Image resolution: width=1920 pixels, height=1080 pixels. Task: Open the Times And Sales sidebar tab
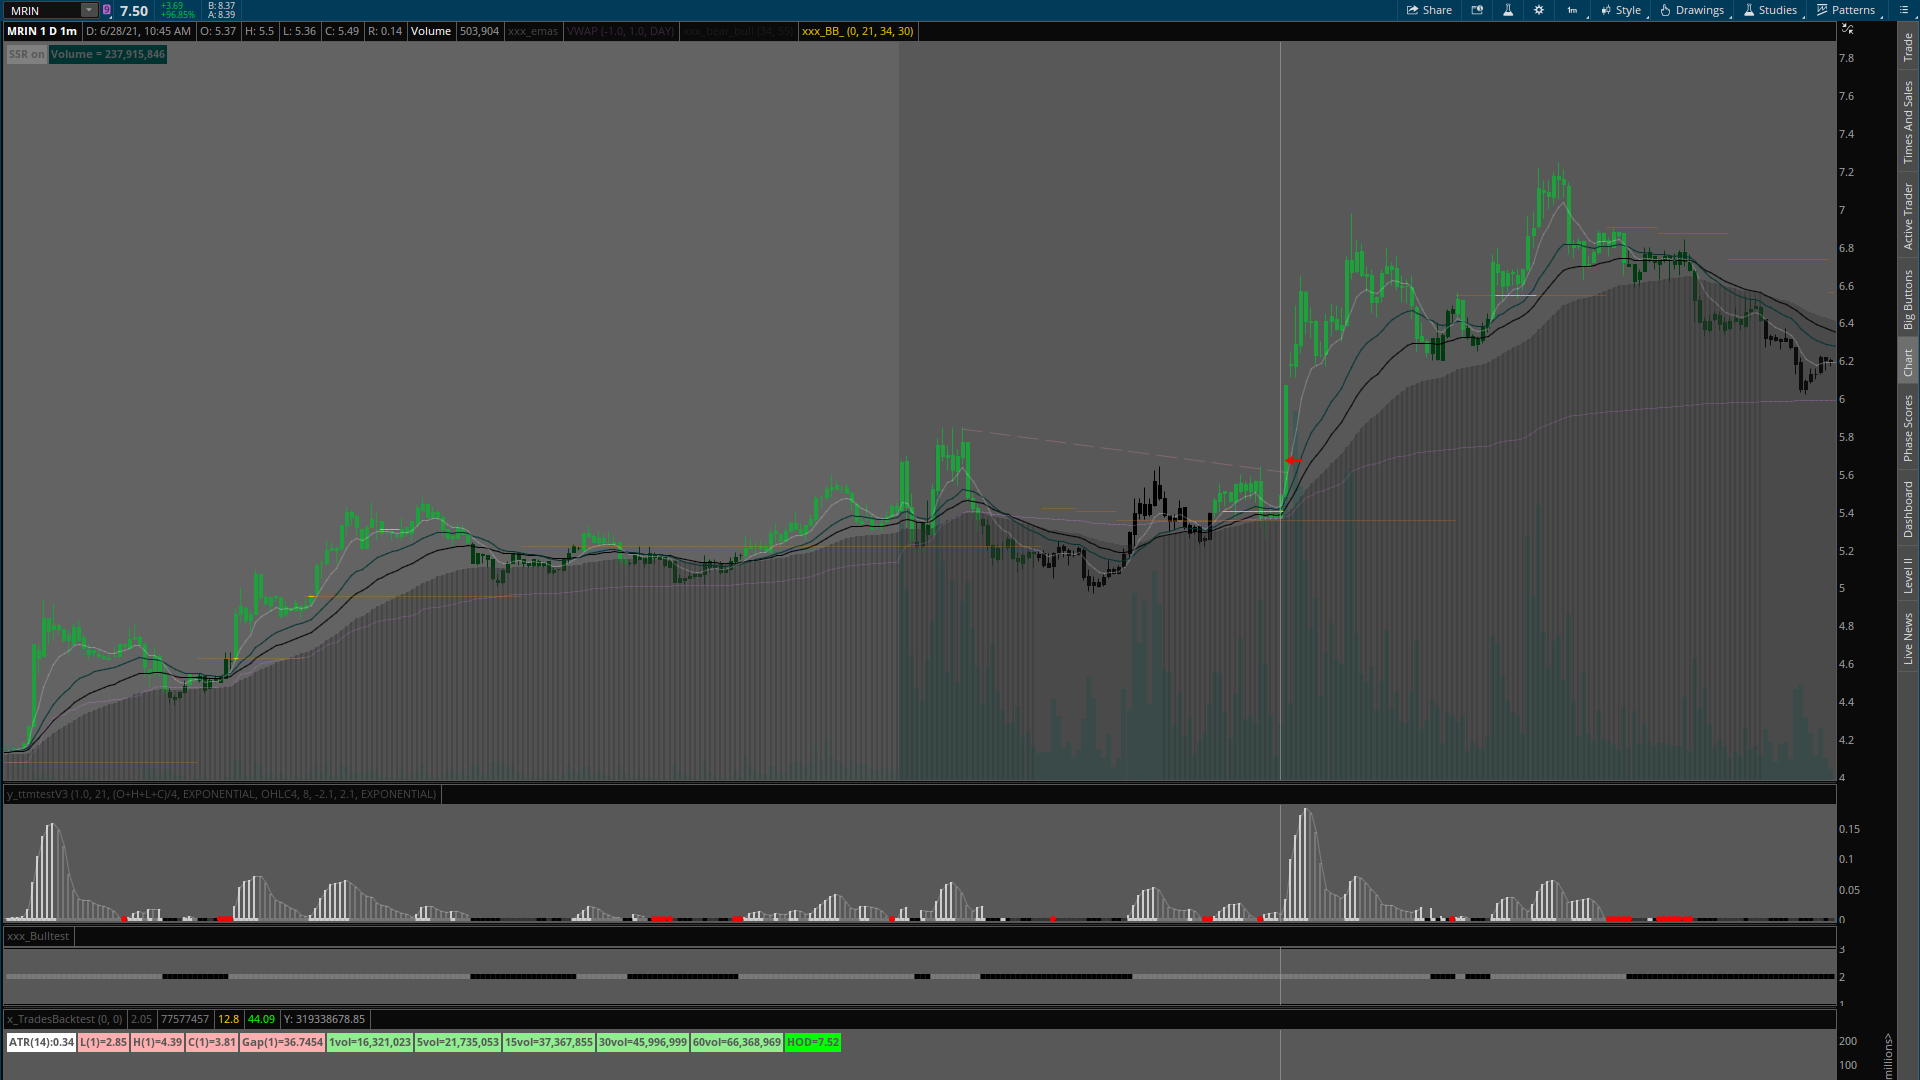[x=1908, y=122]
